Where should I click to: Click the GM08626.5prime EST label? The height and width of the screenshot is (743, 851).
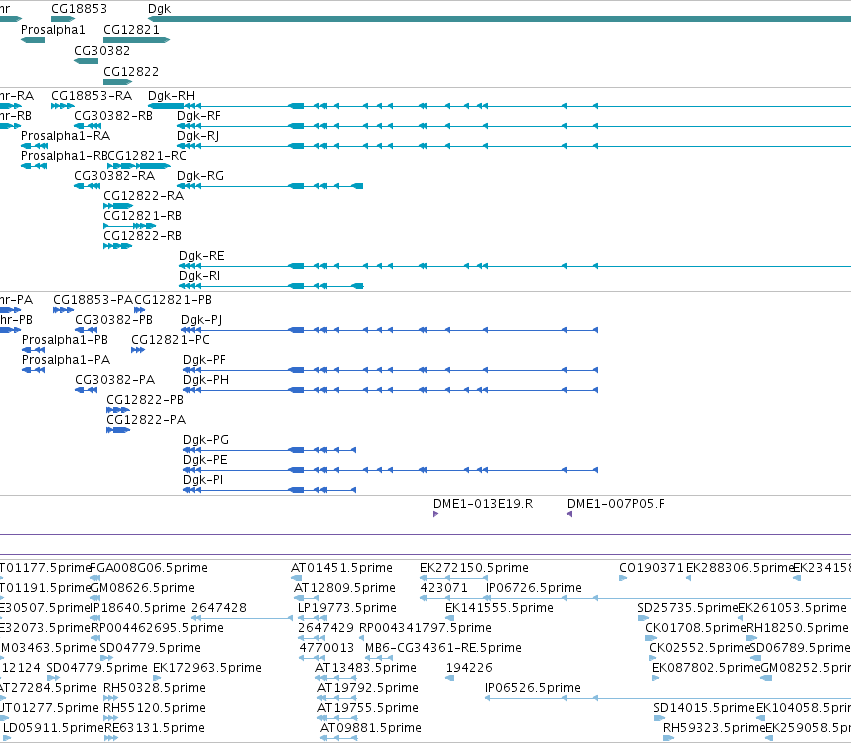(x=142, y=588)
